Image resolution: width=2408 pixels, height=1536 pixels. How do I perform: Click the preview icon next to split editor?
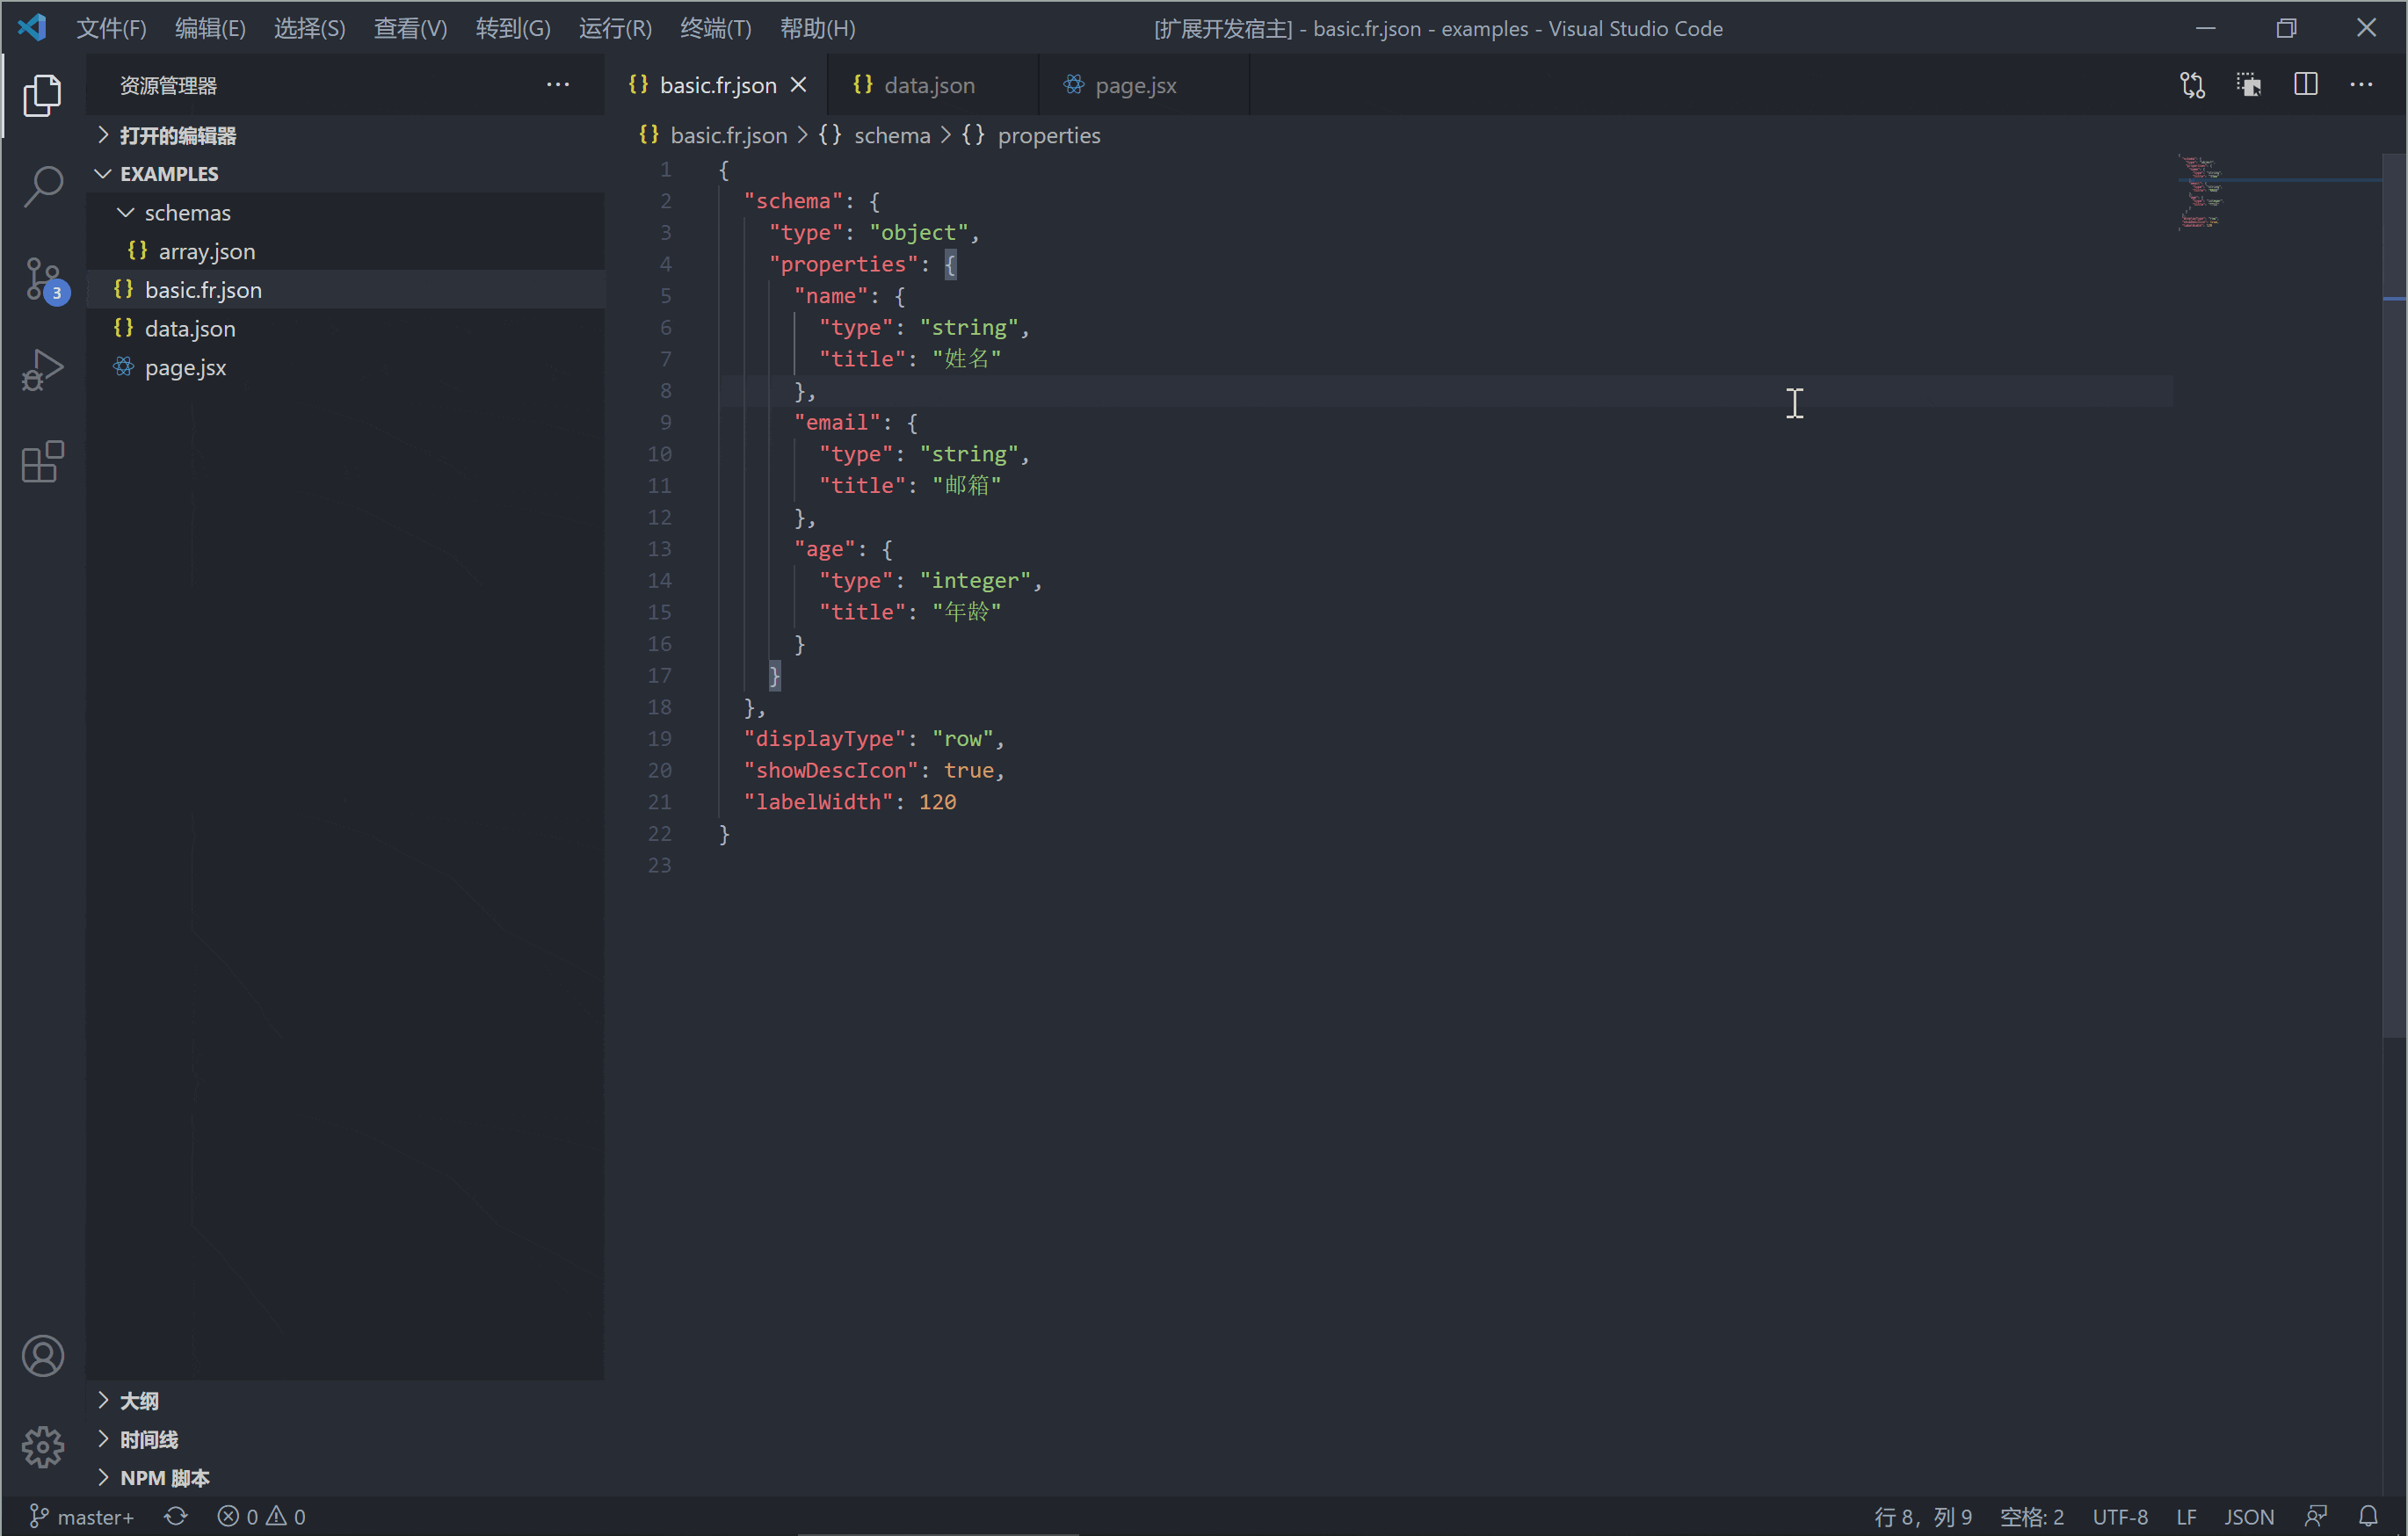(x=2249, y=85)
